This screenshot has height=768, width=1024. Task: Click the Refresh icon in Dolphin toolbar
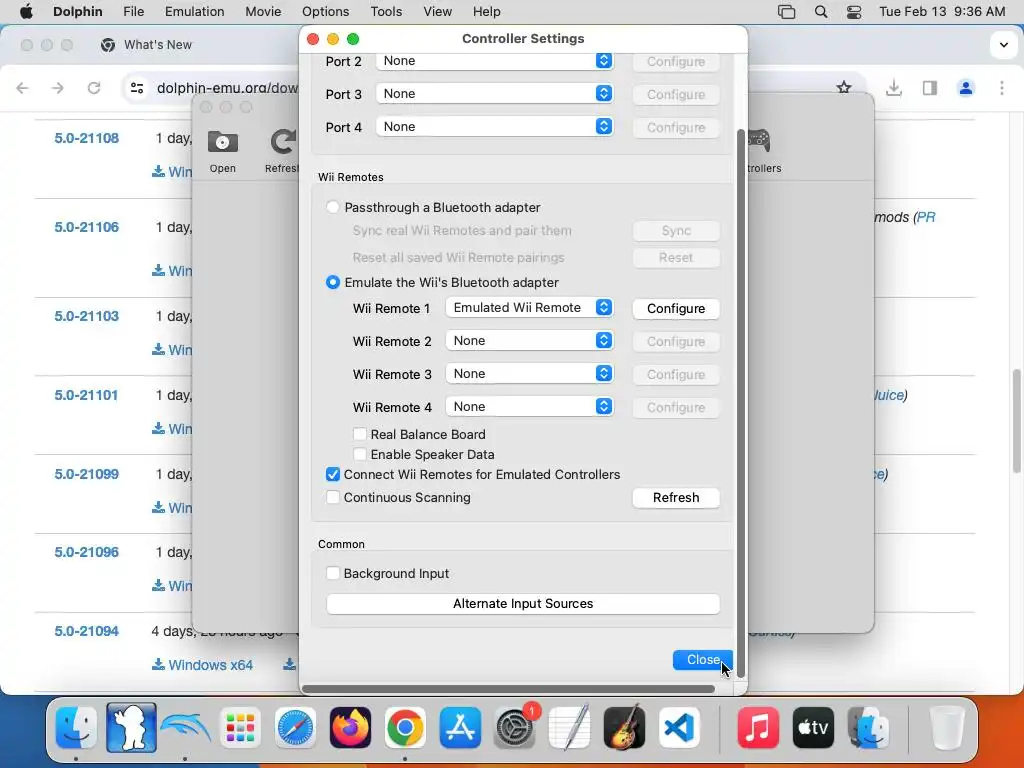pyautogui.click(x=283, y=142)
